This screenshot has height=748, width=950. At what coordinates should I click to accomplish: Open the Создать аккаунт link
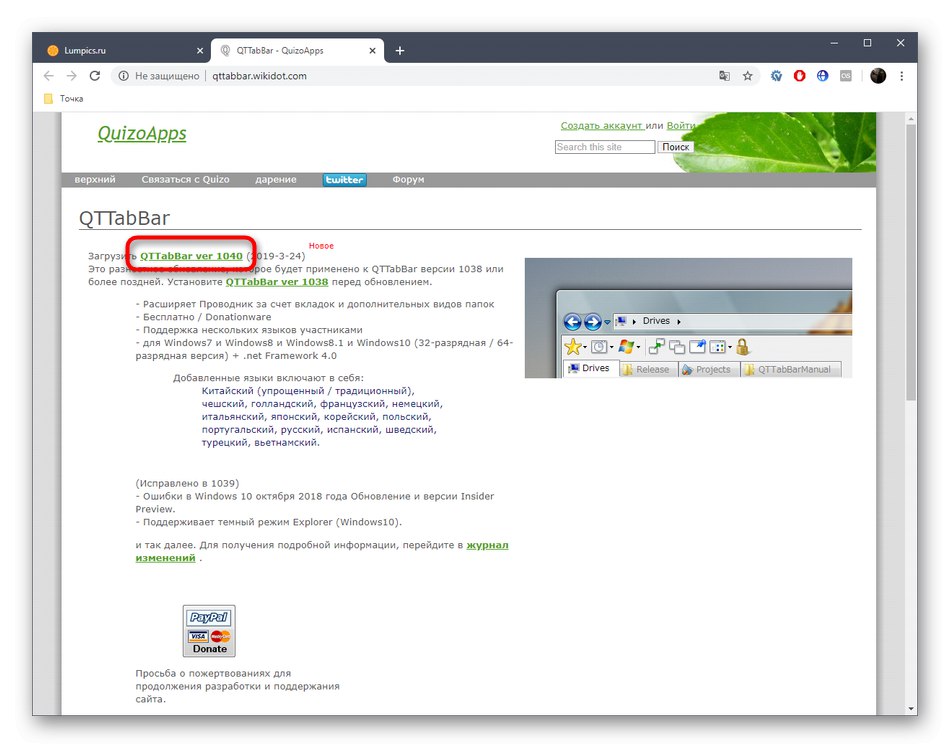(602, 125)
